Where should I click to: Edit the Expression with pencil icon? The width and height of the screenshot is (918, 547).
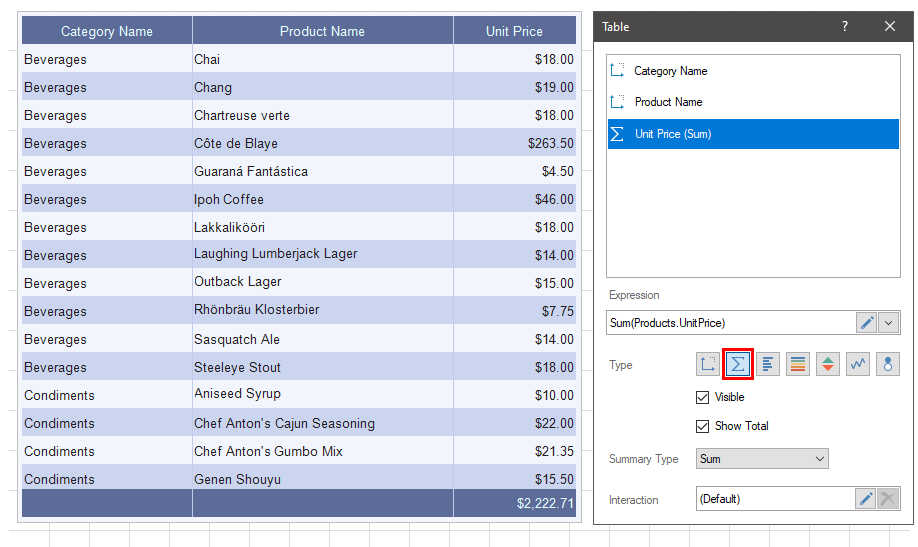867,323
